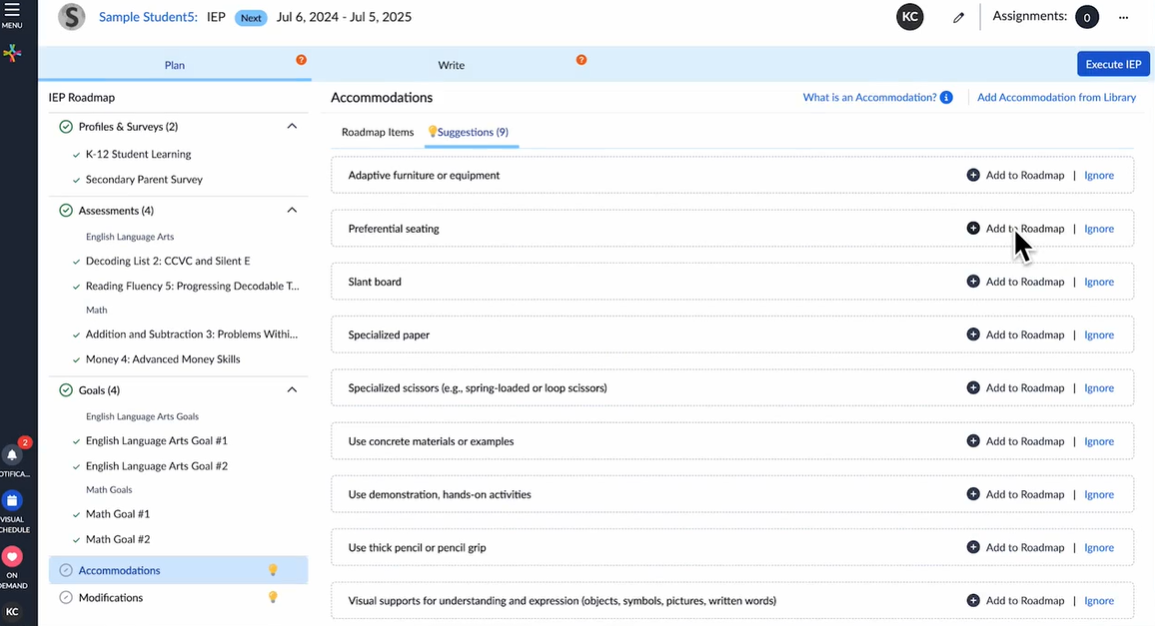This screenshot has height=626, width=1155.
Task: Toggle the Accommodations status circle
Action: pos(66,570)
